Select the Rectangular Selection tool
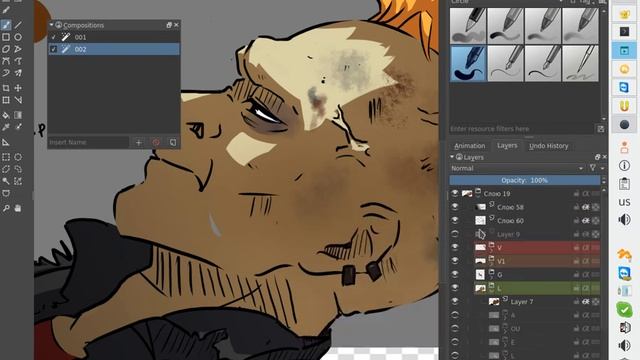640x360 pixels. [6, 157]
